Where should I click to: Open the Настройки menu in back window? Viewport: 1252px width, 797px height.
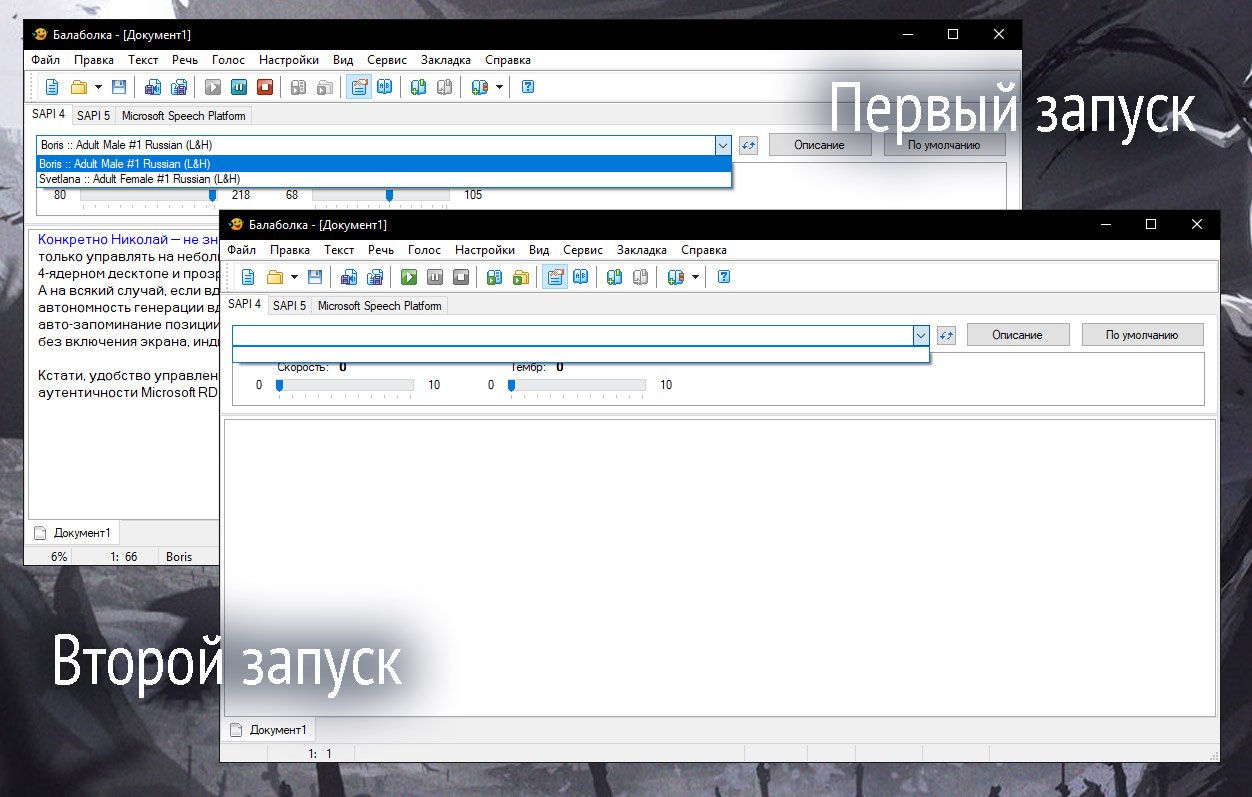(x=288, y=60)
